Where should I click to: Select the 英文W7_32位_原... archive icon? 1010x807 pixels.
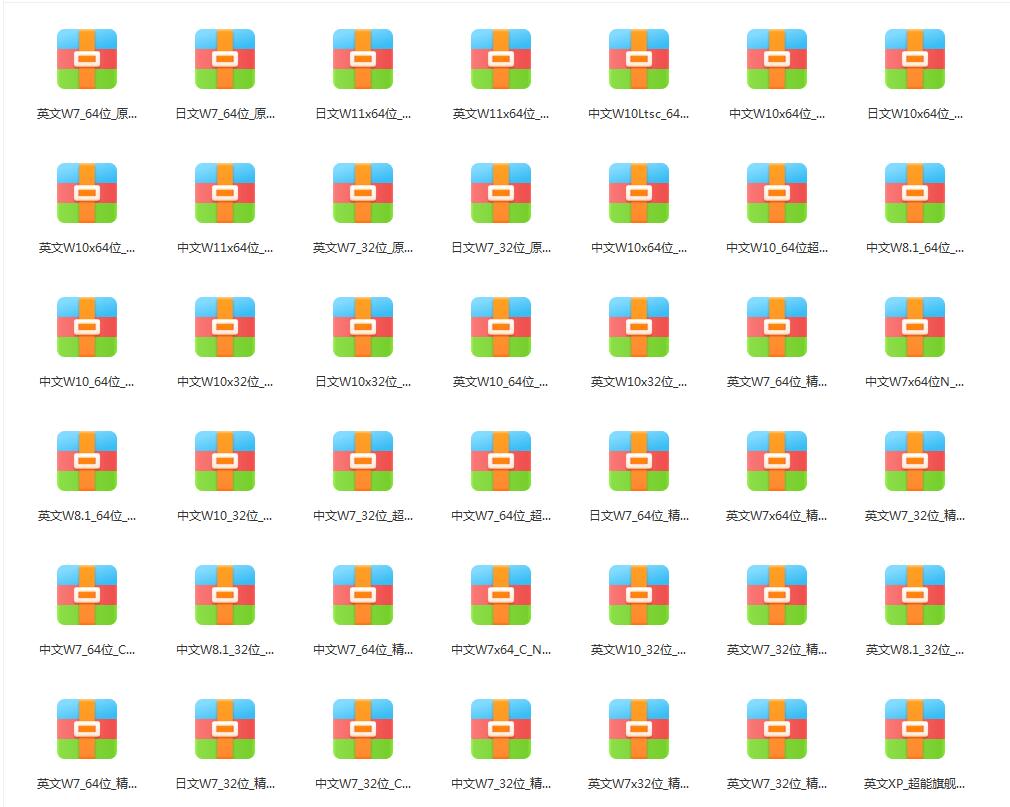click(363, 193)
